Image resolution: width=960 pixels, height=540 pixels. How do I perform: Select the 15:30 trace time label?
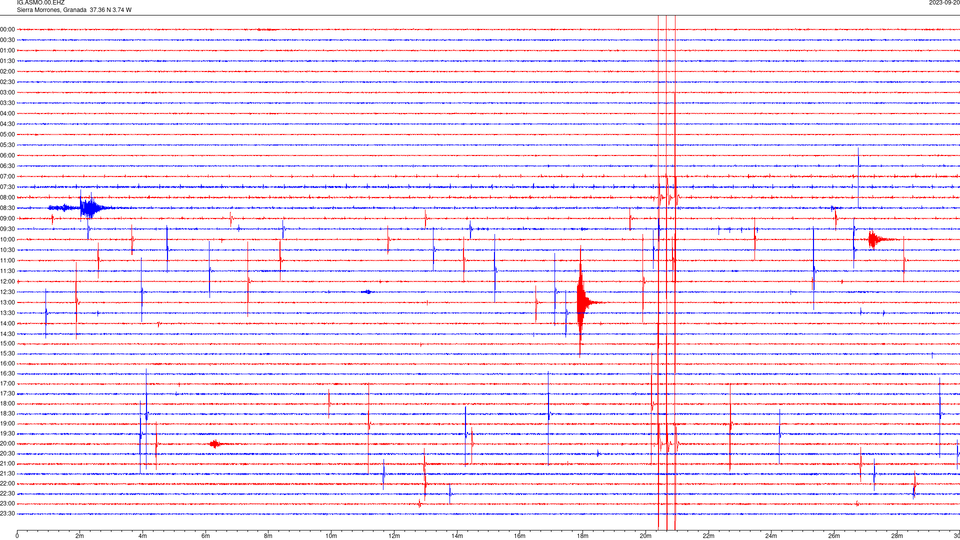click(x=7, y=353)
